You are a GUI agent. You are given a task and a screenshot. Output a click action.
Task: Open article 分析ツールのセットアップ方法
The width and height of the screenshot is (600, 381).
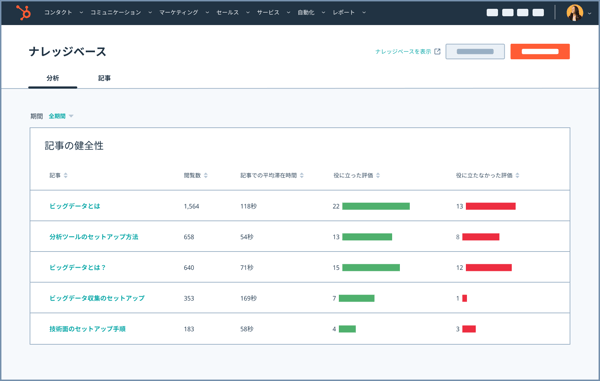pos(94,237)
